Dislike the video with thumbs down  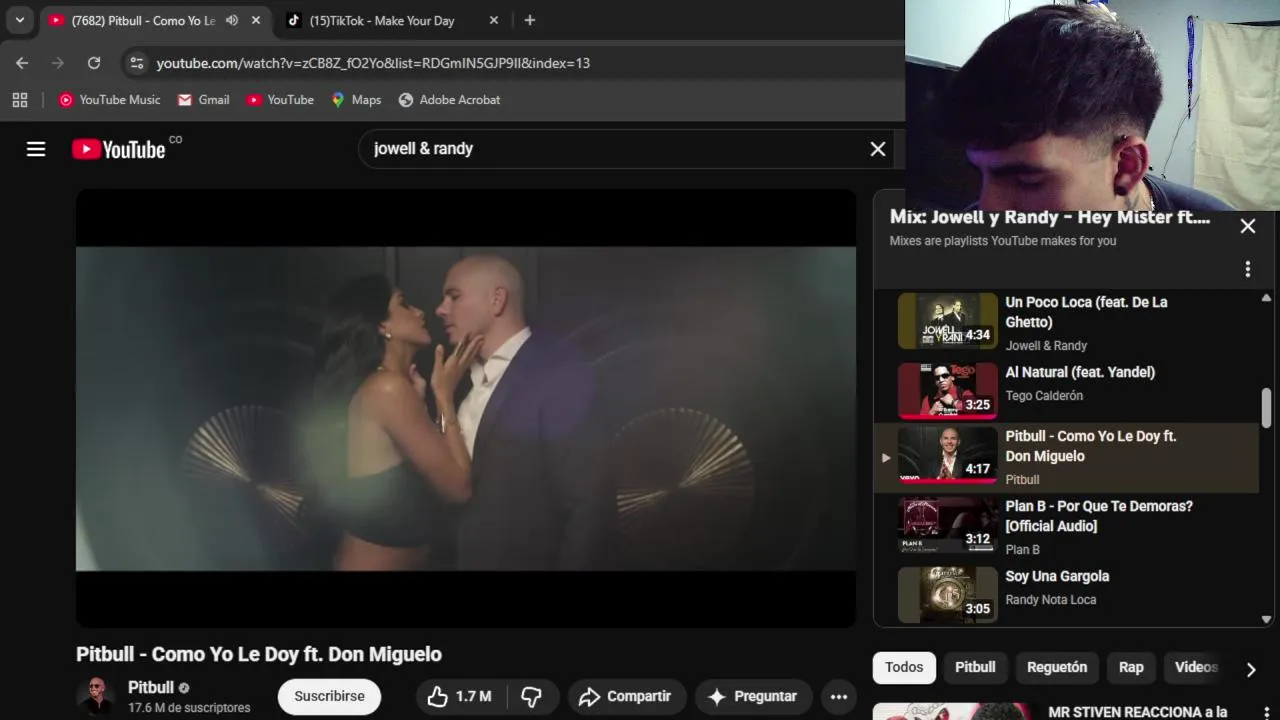532,696
